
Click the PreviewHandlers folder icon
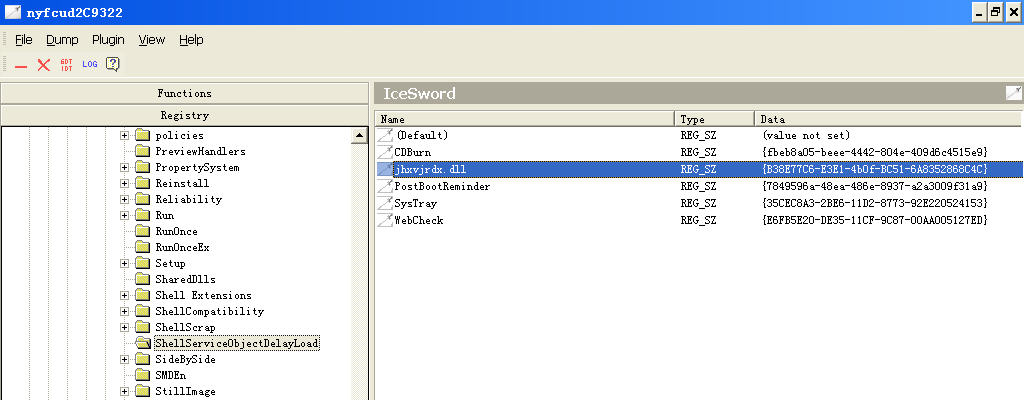tap(142, 151)
